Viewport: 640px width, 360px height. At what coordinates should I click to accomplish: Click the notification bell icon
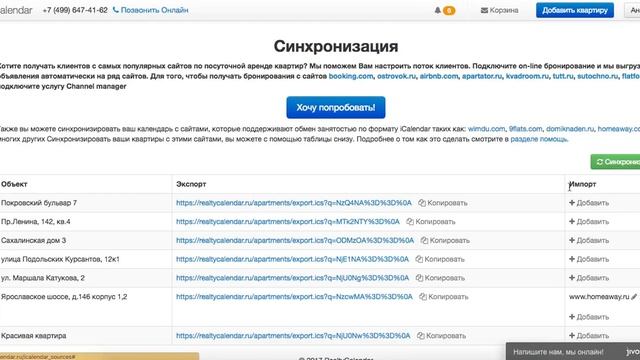(438, 10)
